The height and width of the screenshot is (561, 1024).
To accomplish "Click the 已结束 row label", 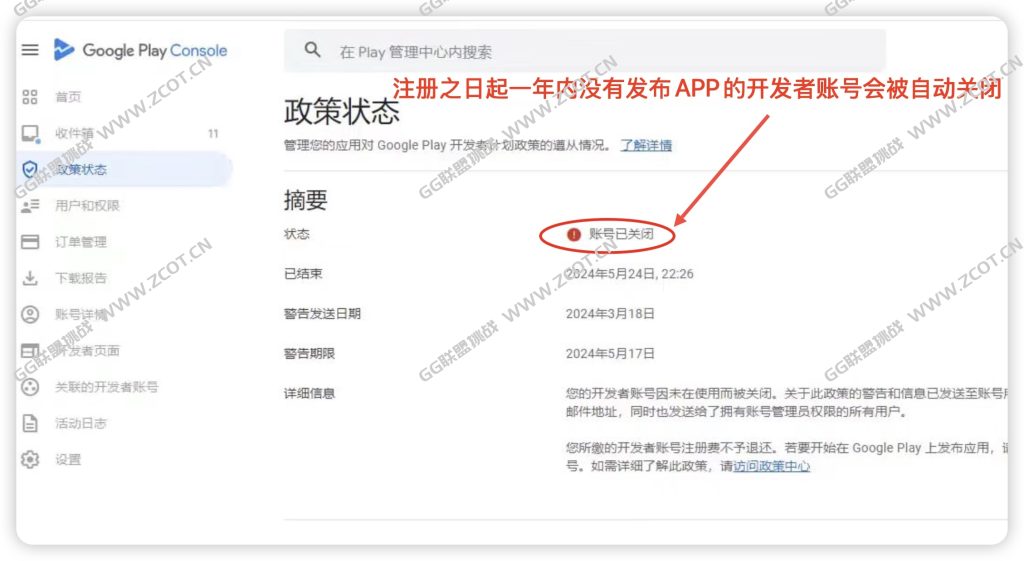I will [304, 274].
